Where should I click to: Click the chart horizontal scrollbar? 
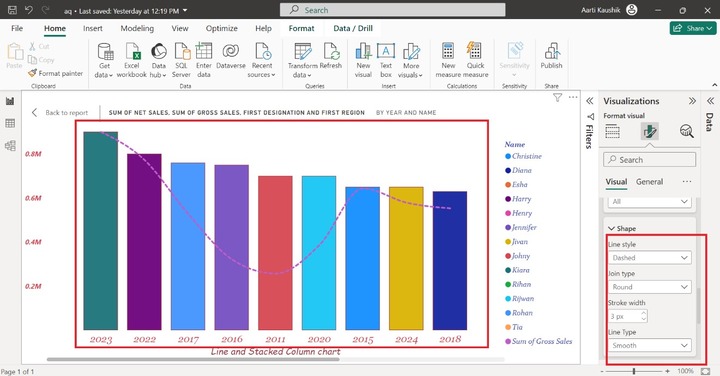tap(193, 359)
